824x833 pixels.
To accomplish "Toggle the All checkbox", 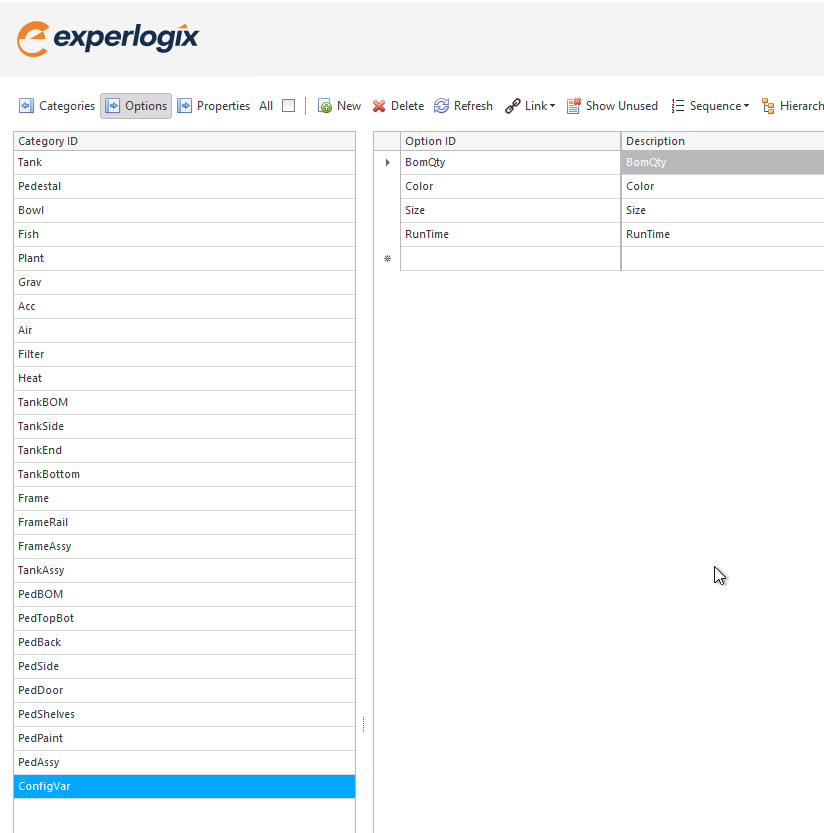I will 288,106.
